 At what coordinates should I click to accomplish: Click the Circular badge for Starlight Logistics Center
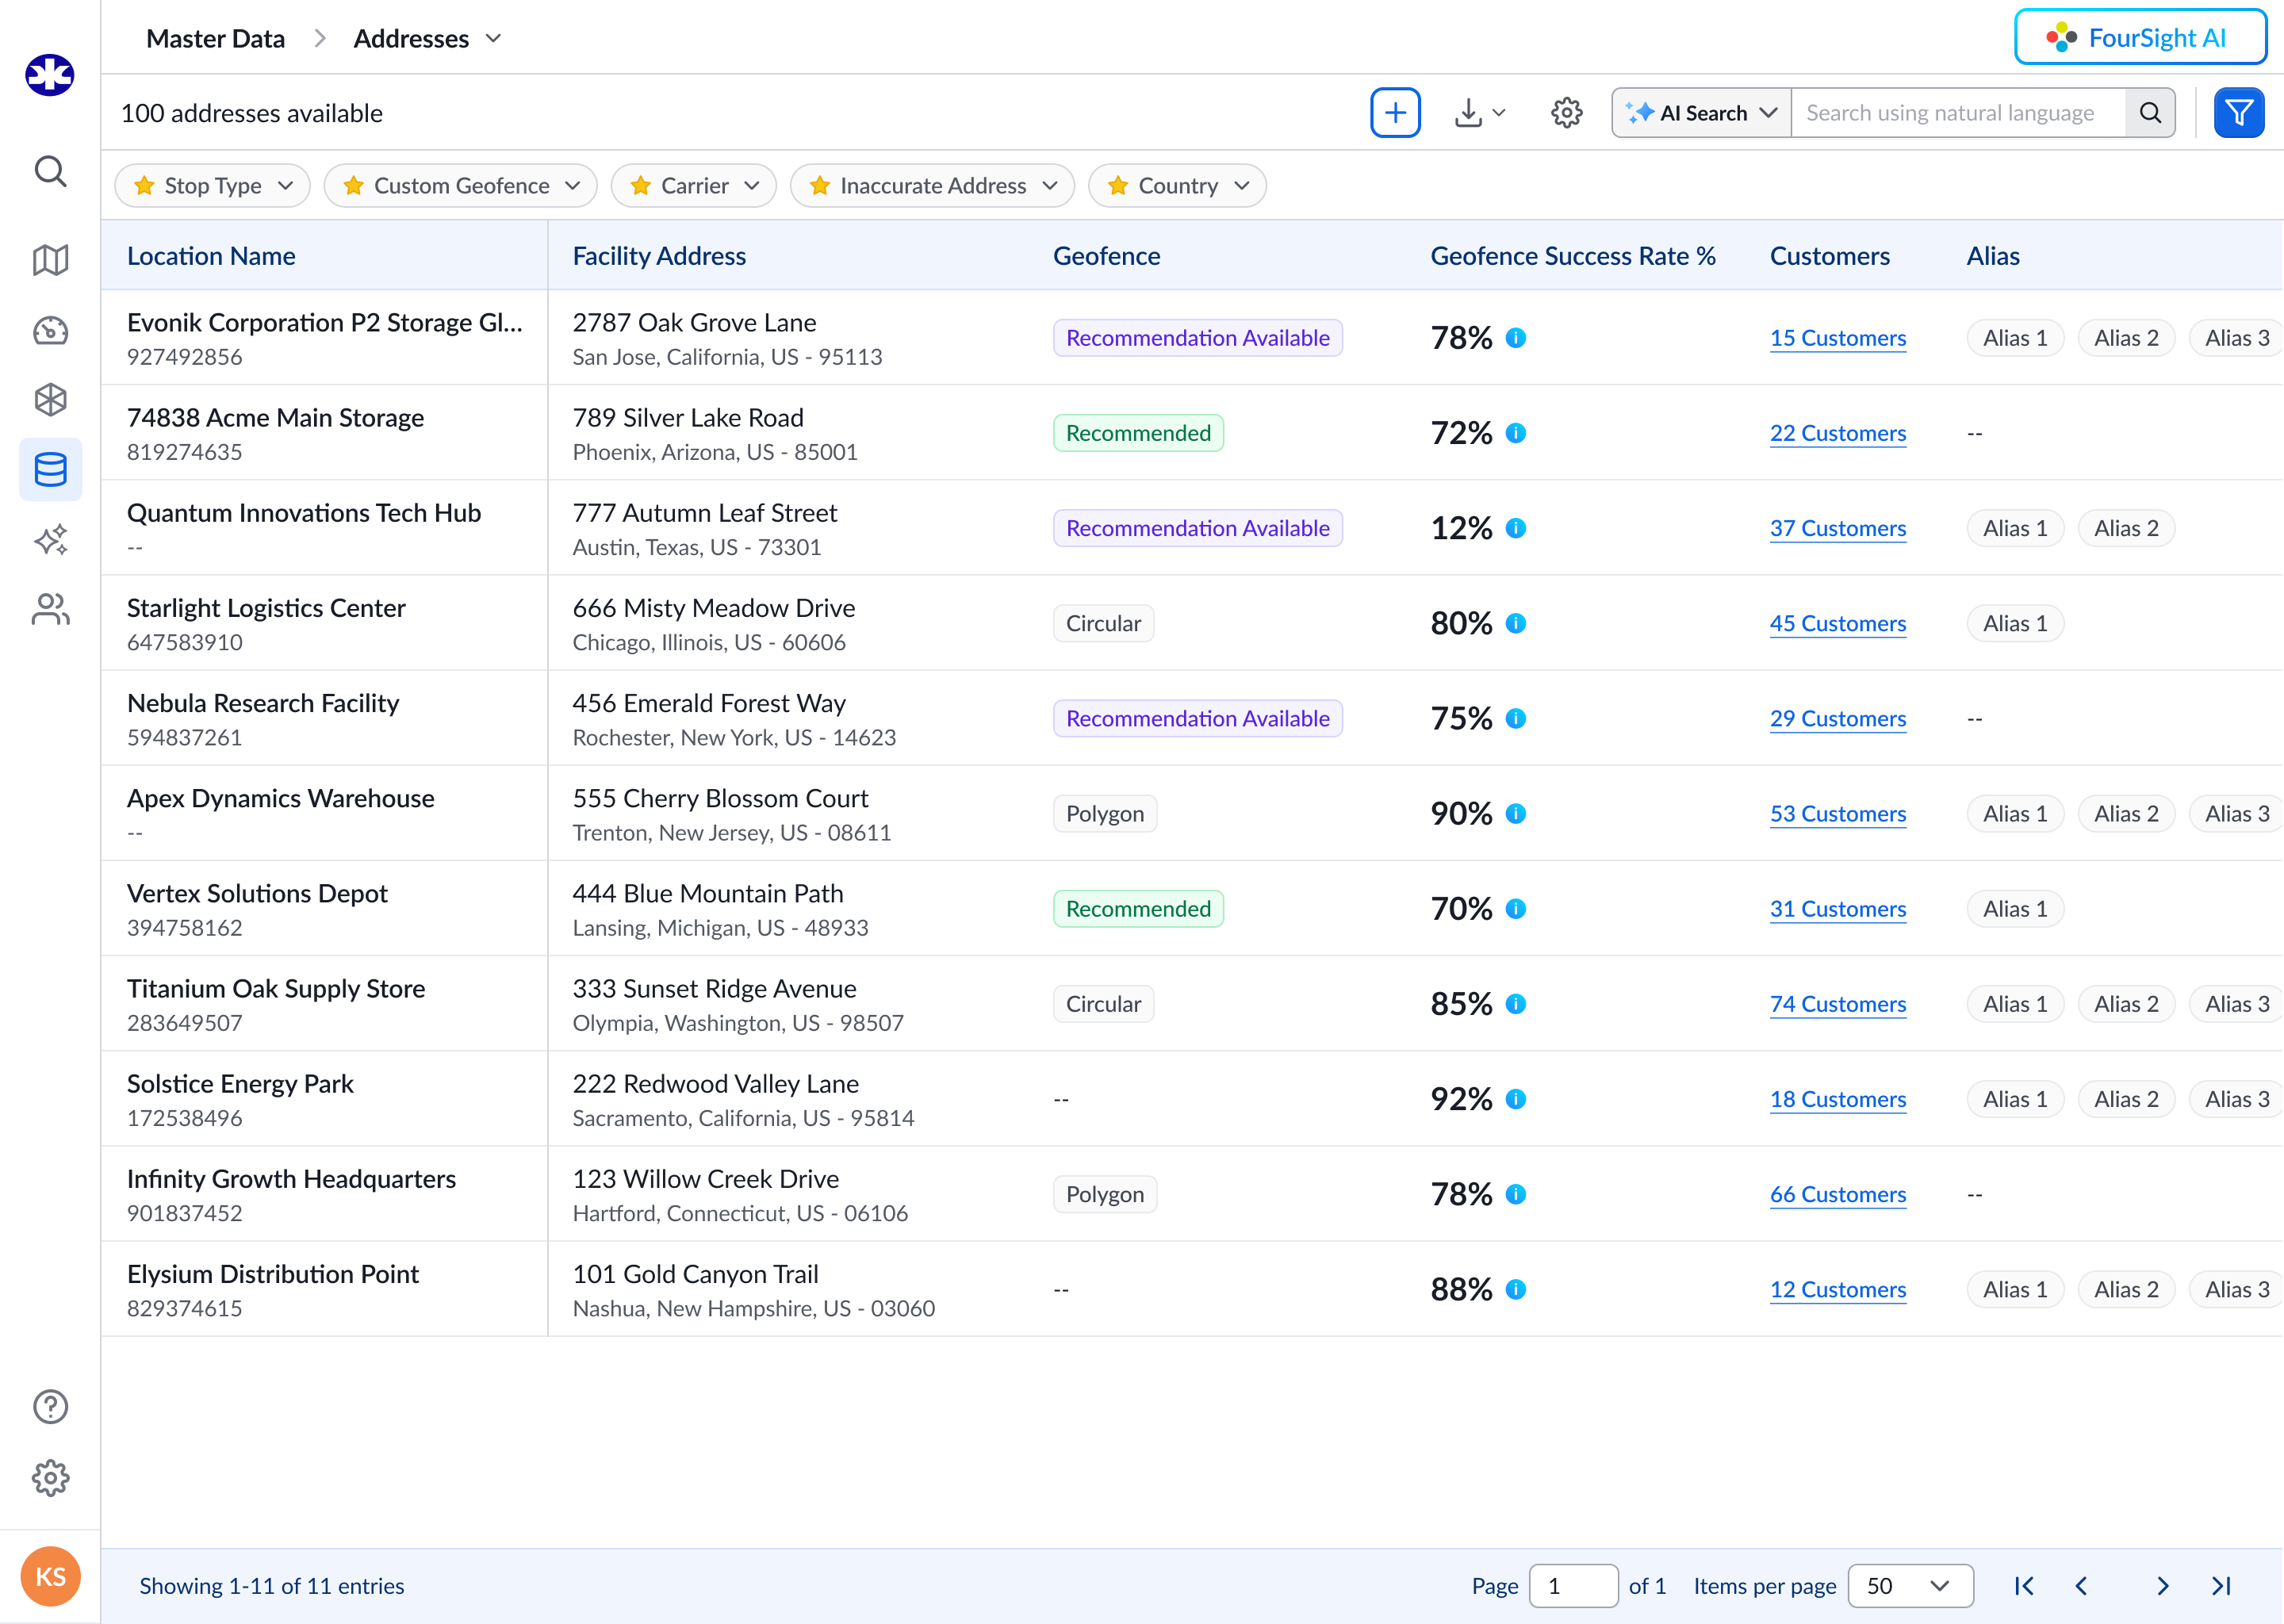(1103, 623)
